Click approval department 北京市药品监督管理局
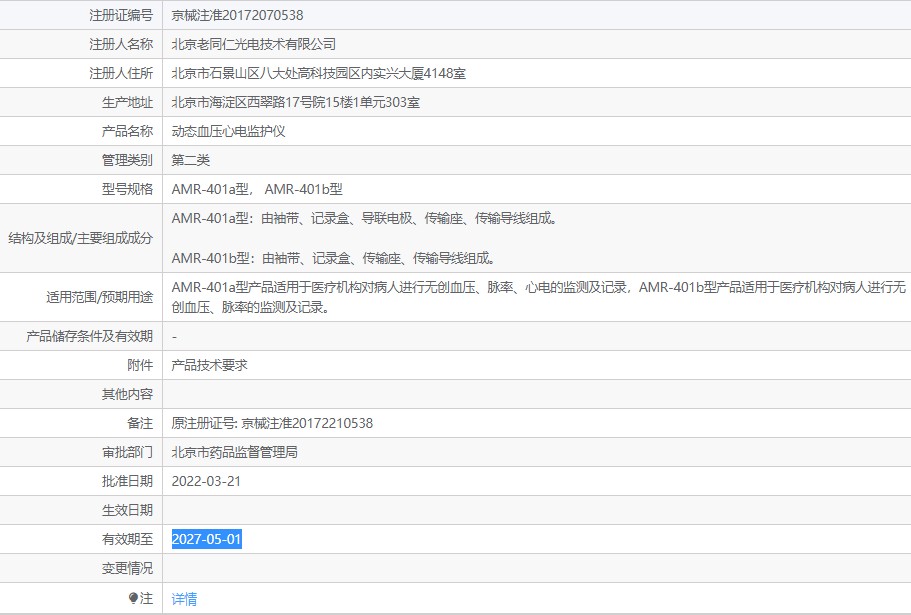The image size is (911, 615). [234, 452]
